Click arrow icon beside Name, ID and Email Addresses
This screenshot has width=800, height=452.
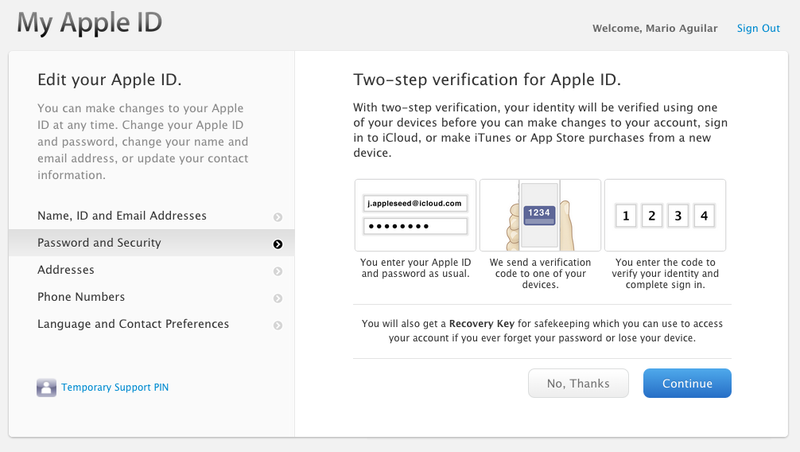click(x=278, y=217)
